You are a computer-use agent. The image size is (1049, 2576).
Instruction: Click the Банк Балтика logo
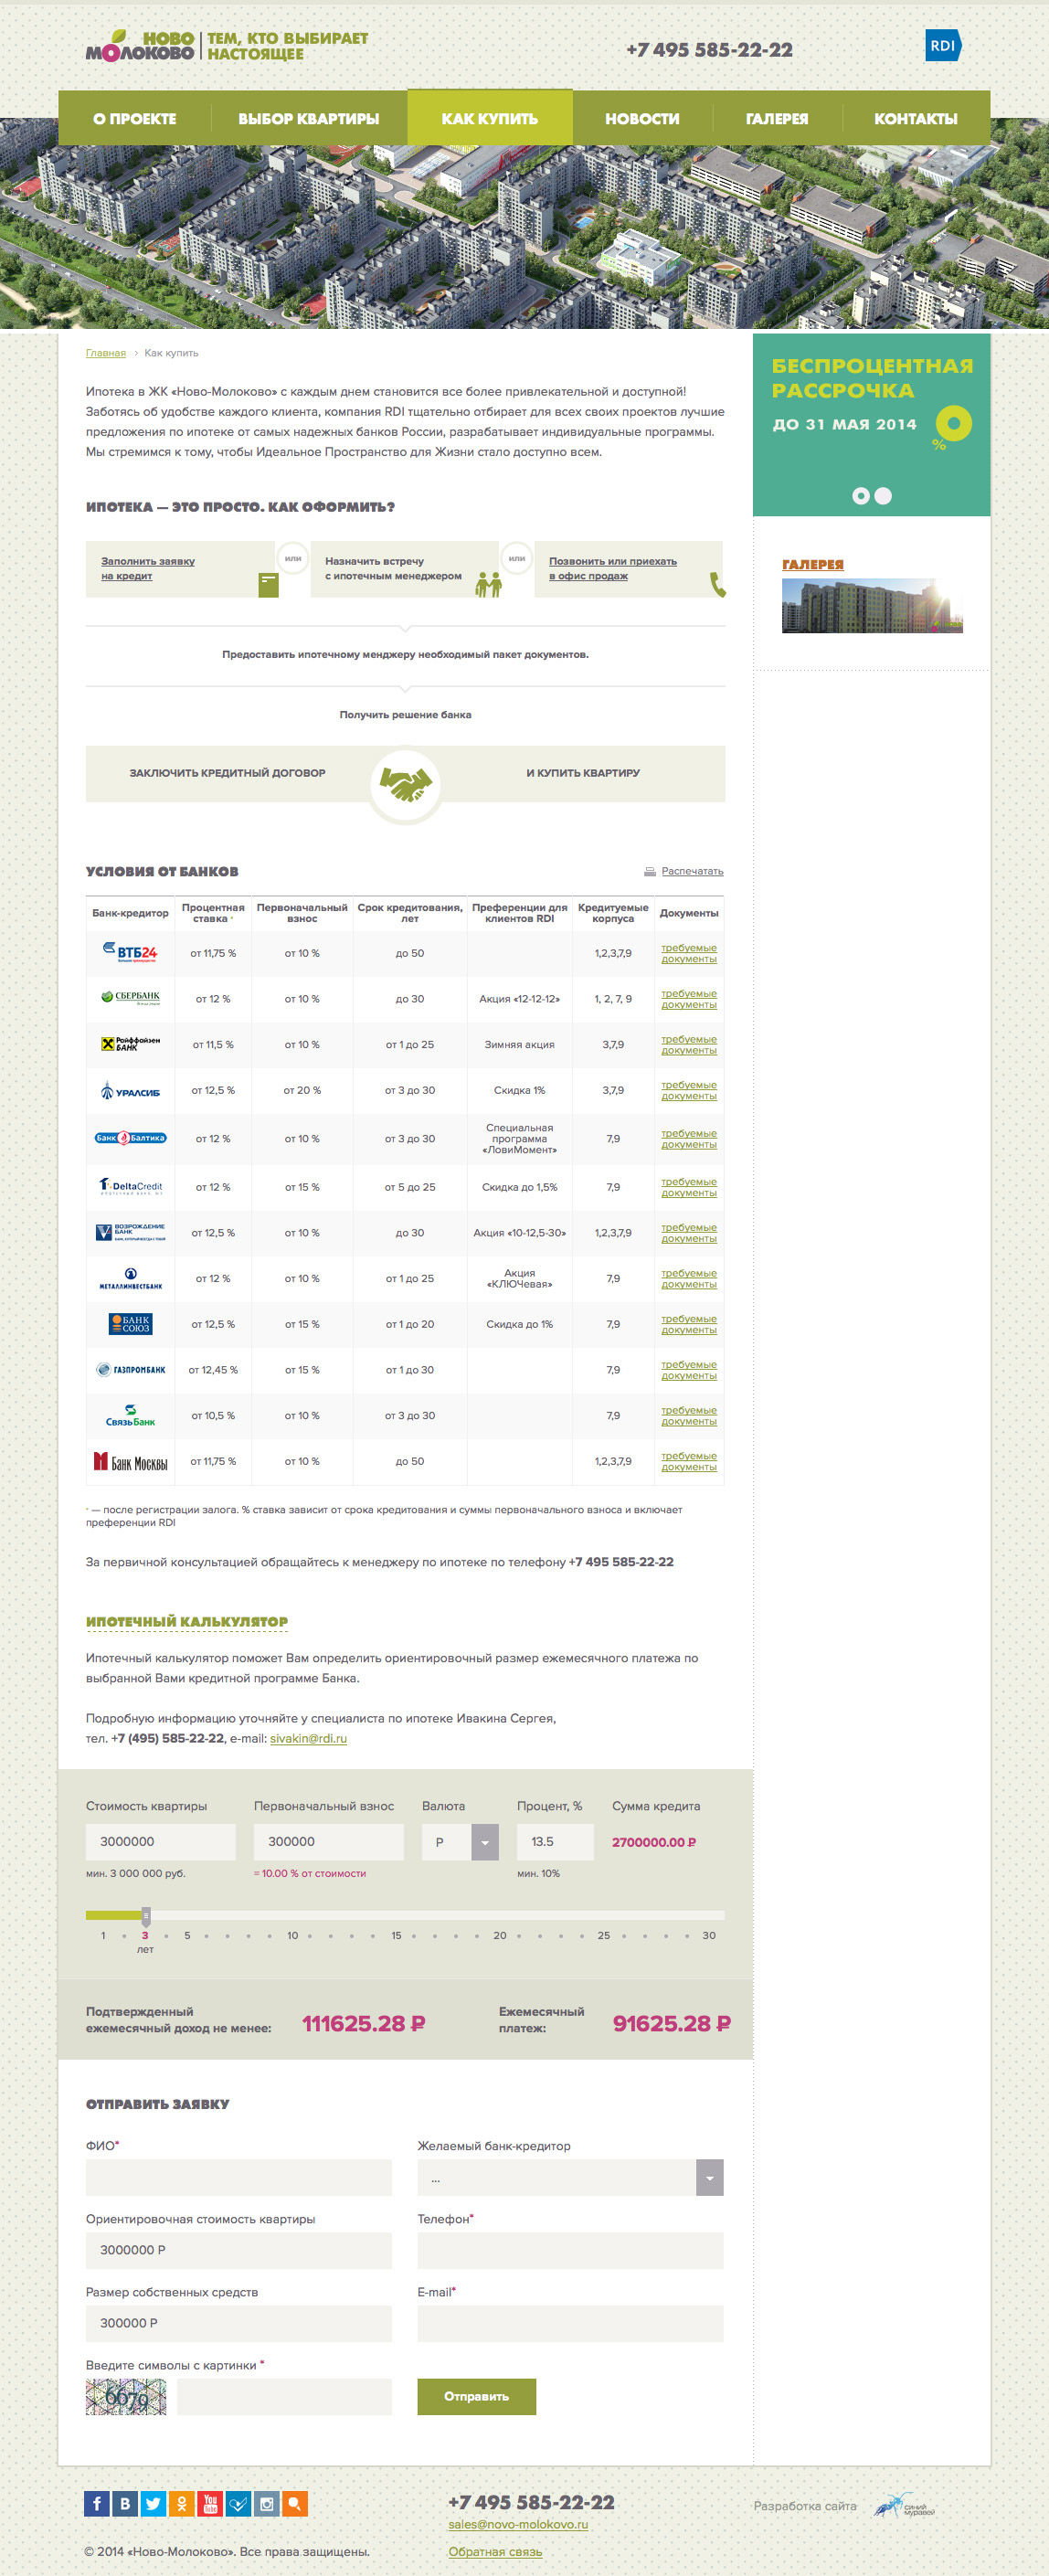coord(131,1138)
